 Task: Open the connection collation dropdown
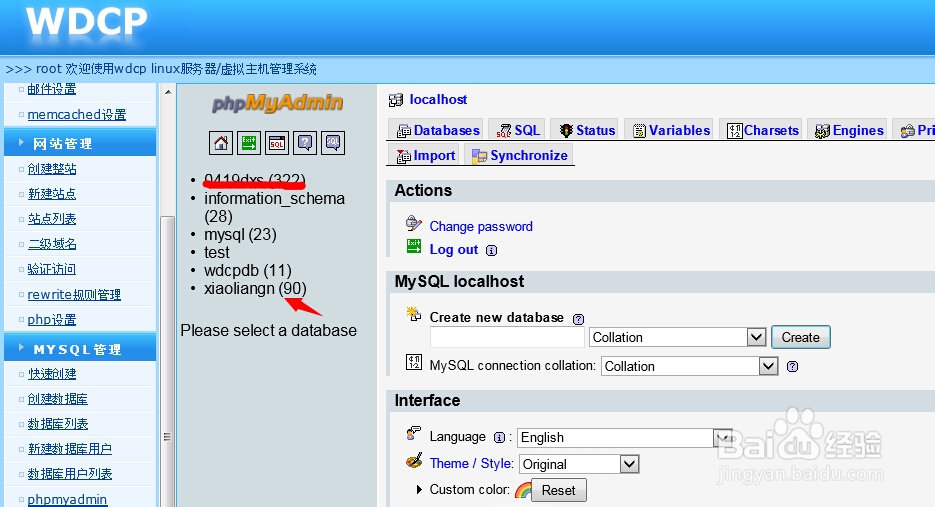[x=689, y=366]
